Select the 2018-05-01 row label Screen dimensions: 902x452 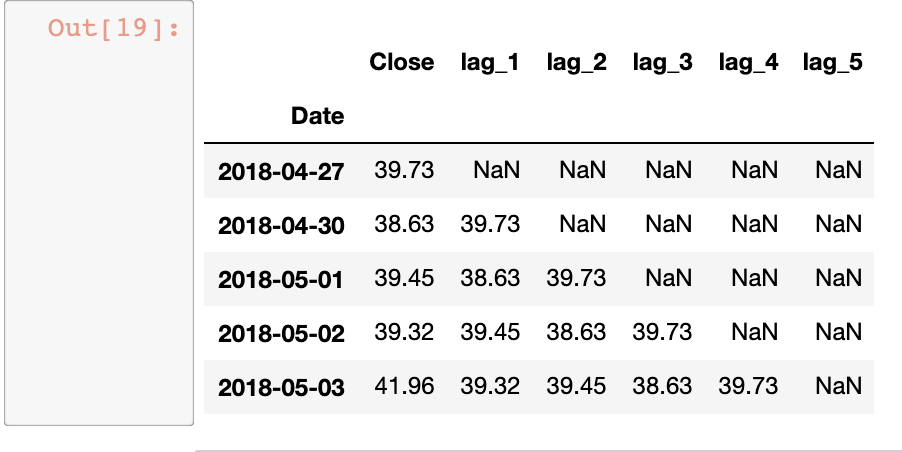coord(281,279)
